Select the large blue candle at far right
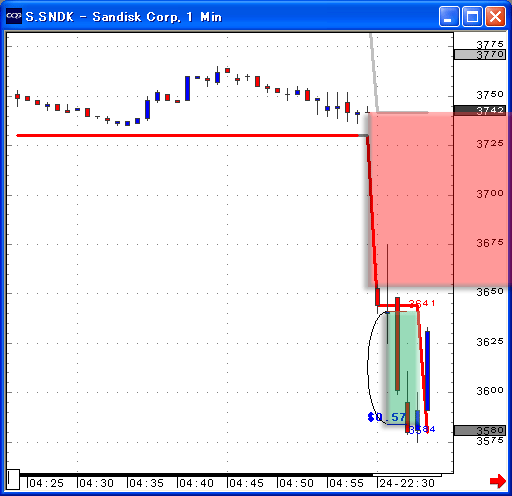The image size is (512, 496). (427, 371)
